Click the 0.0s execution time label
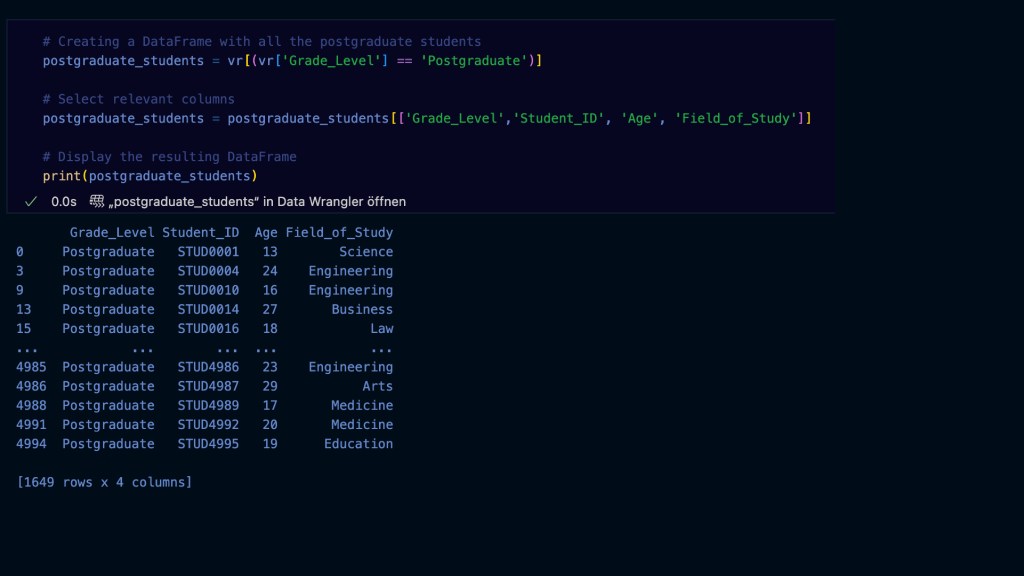This screenshot has height=576, width=1024. [64, 201]
